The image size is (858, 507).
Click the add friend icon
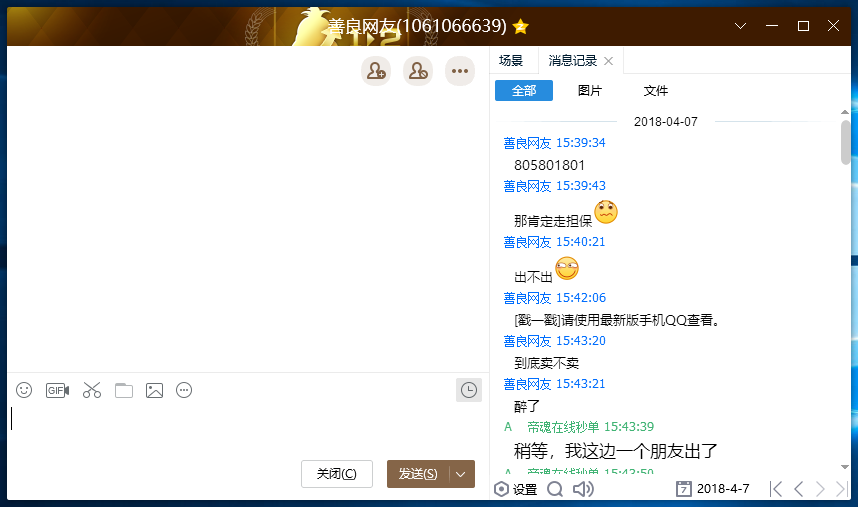376,71
